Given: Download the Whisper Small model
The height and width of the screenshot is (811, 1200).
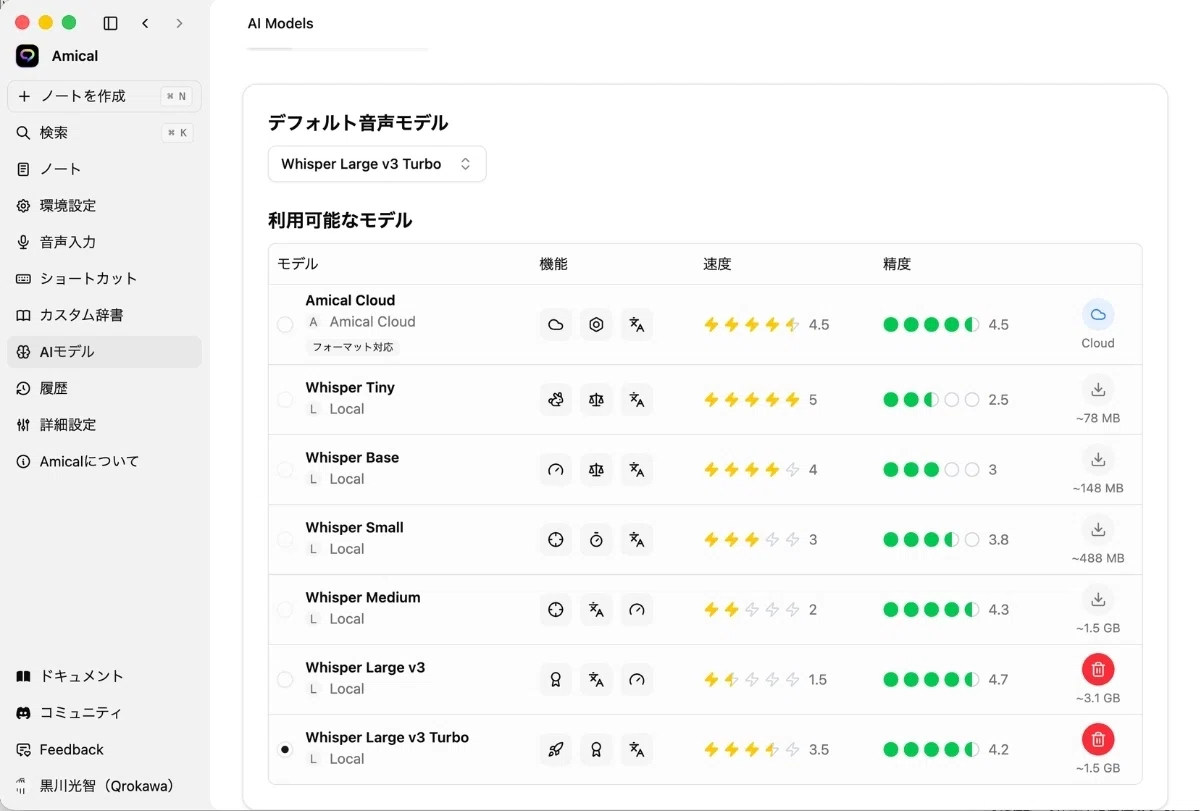Looking at the screenshot, I should click(x=1098, y=529).
